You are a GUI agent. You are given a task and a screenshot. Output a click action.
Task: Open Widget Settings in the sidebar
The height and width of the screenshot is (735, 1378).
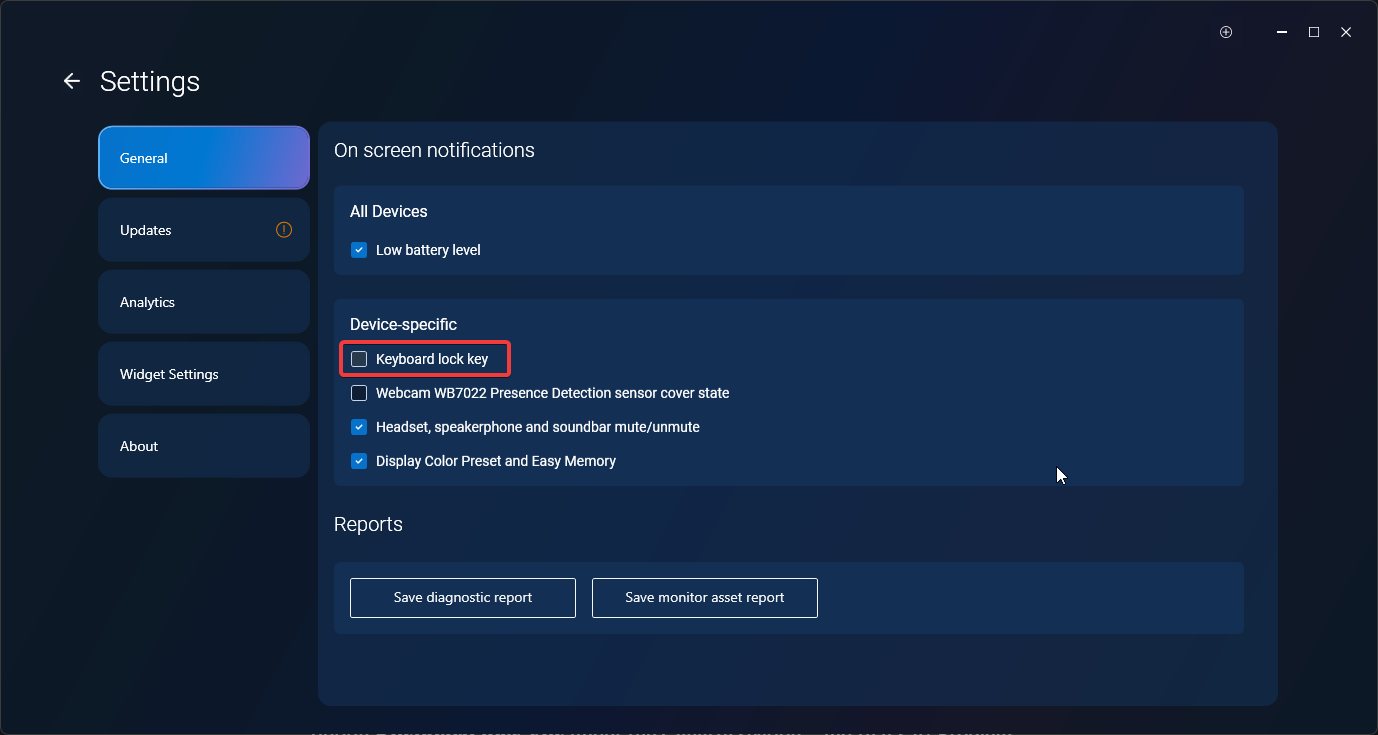(x=204, y=374)
